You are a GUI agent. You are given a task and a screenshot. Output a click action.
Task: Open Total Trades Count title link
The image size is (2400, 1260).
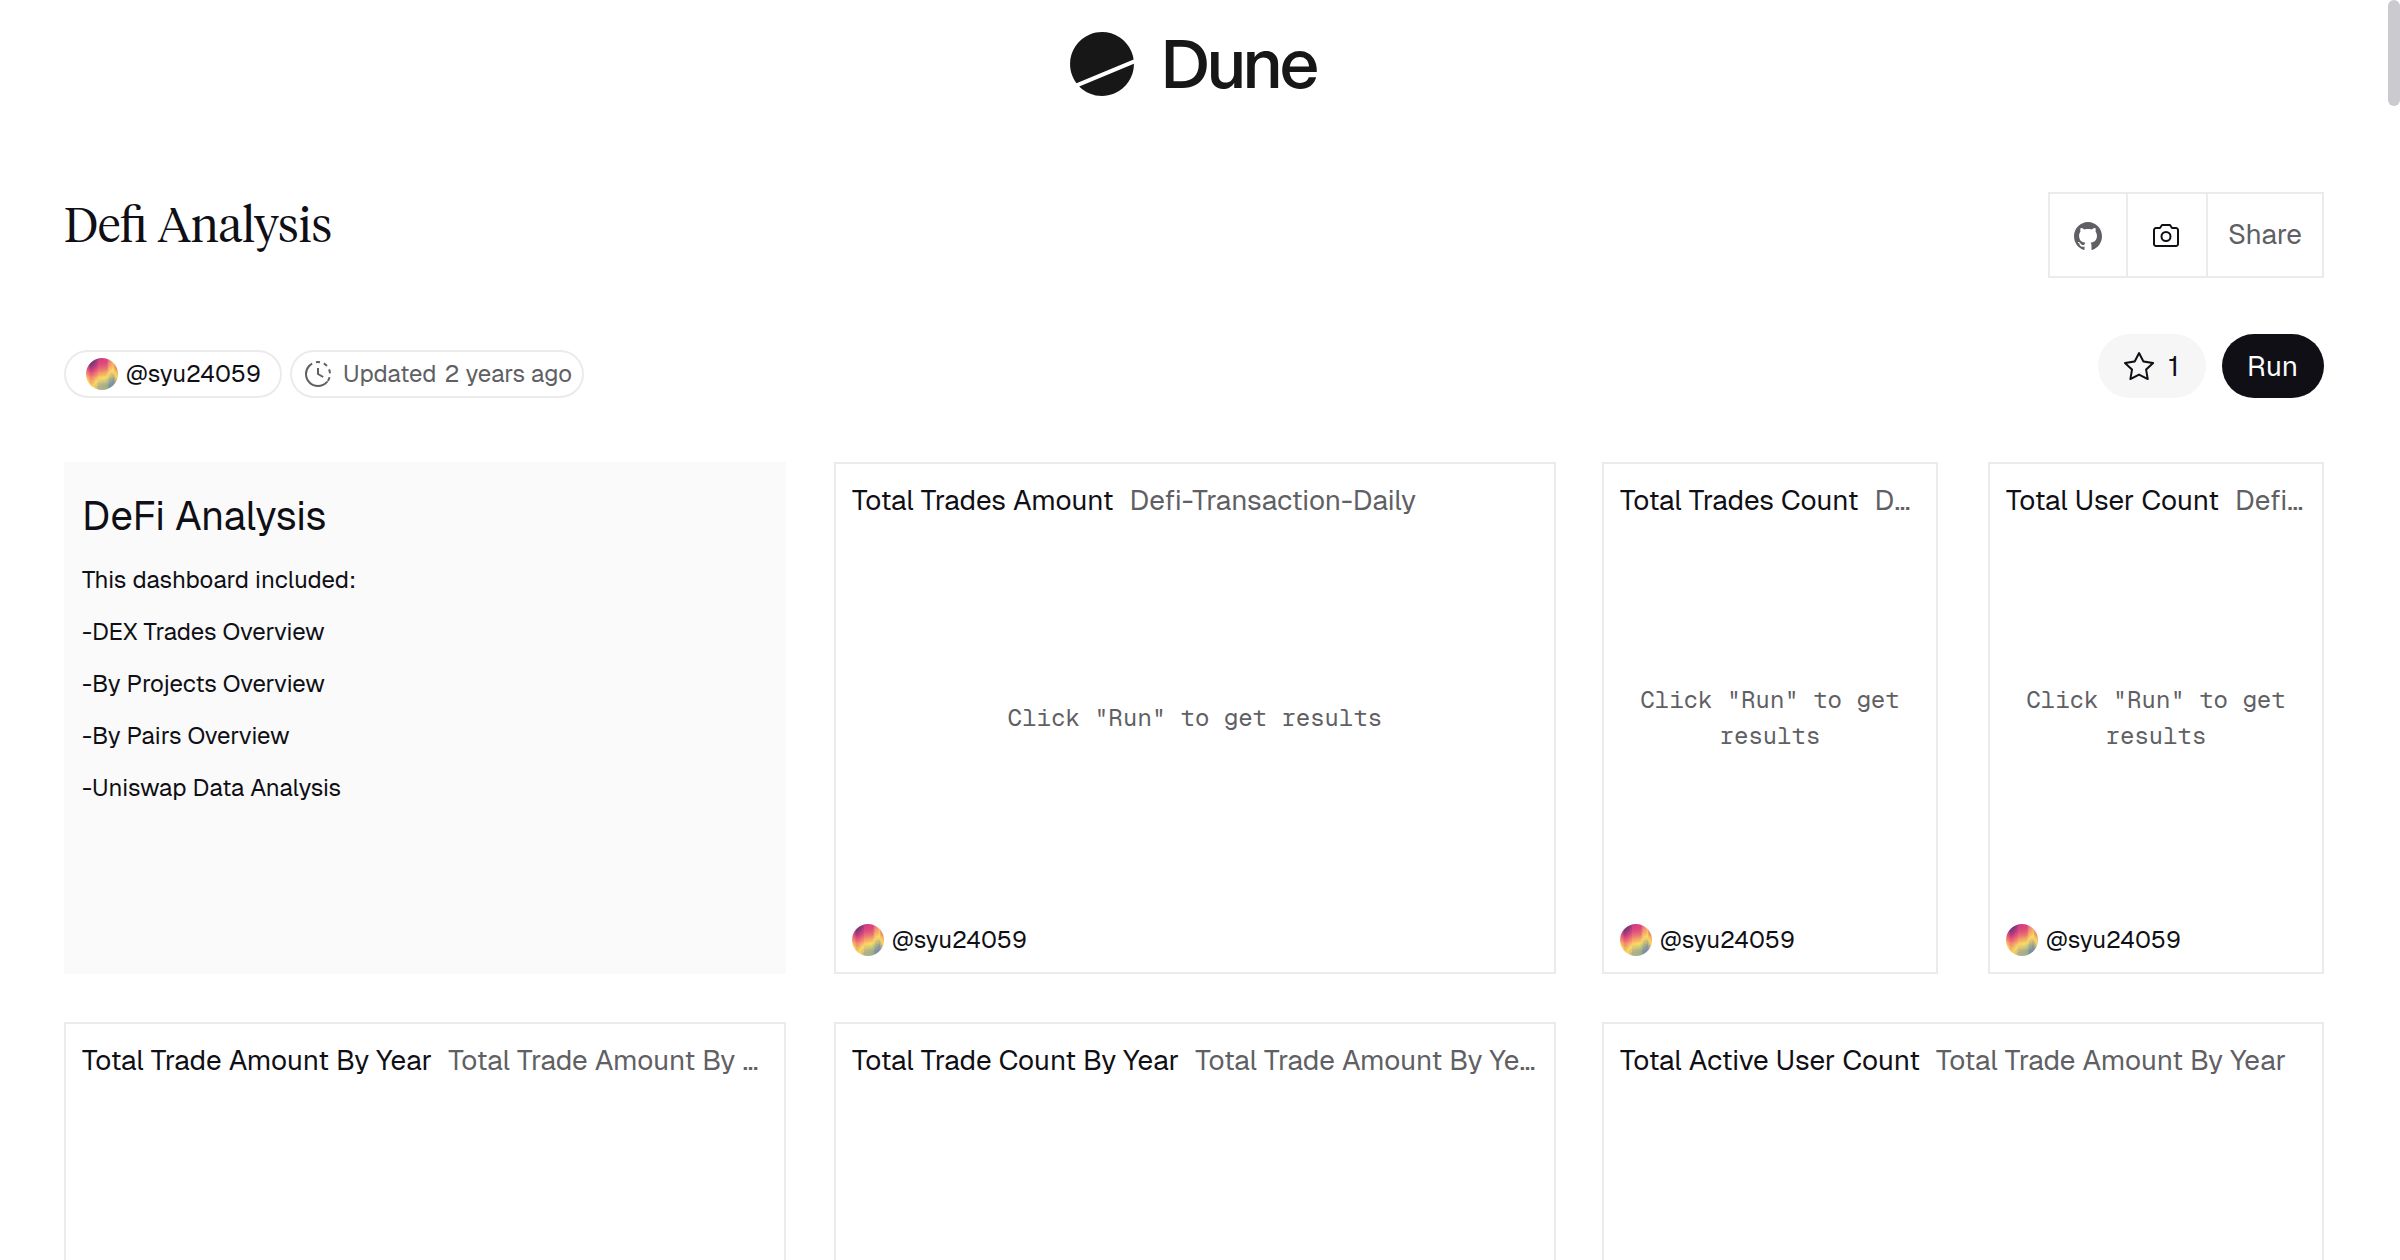coord(1738,501)
